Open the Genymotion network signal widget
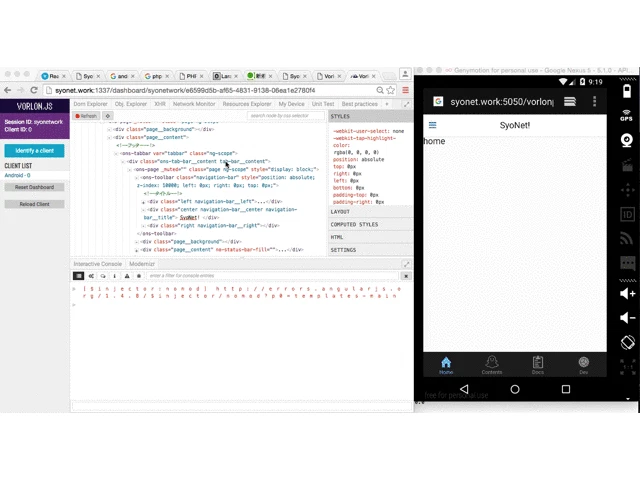The image size is (640, 480). (627, 238)
